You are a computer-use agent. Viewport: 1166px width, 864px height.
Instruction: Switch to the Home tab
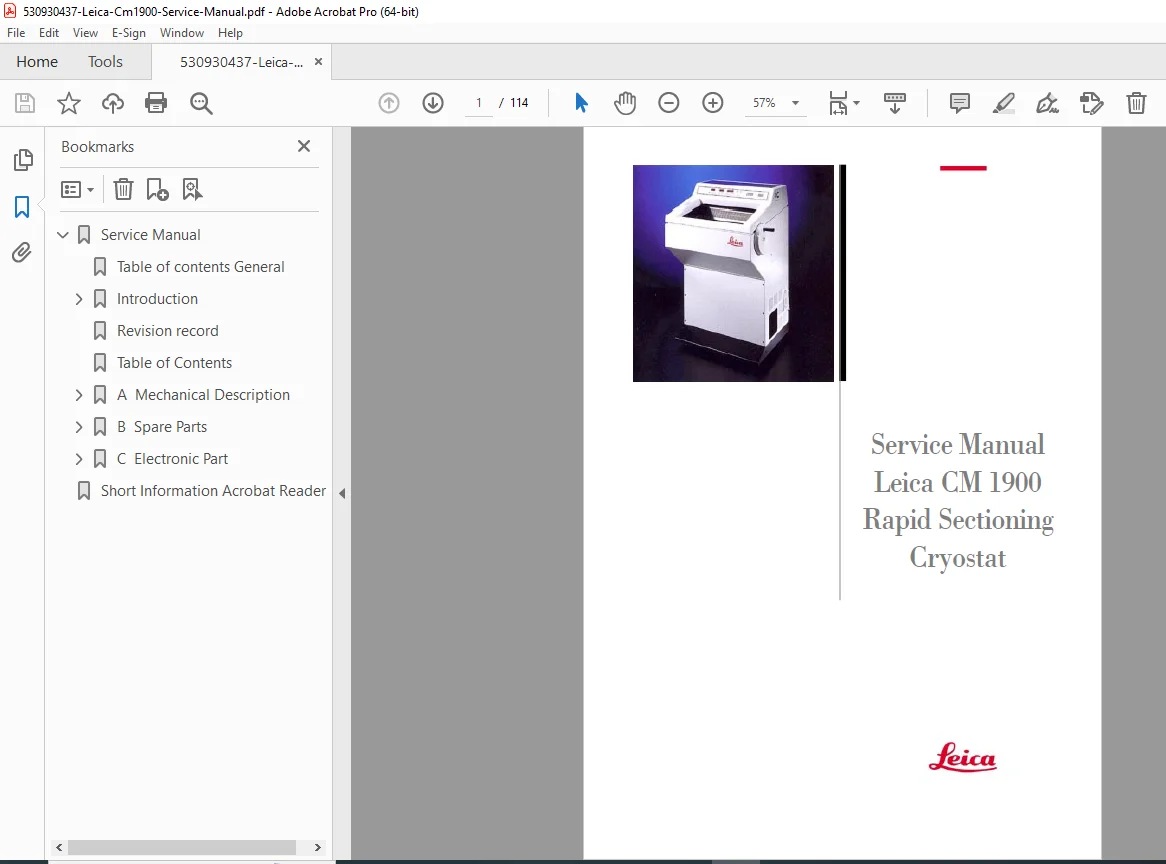(37, 62)
